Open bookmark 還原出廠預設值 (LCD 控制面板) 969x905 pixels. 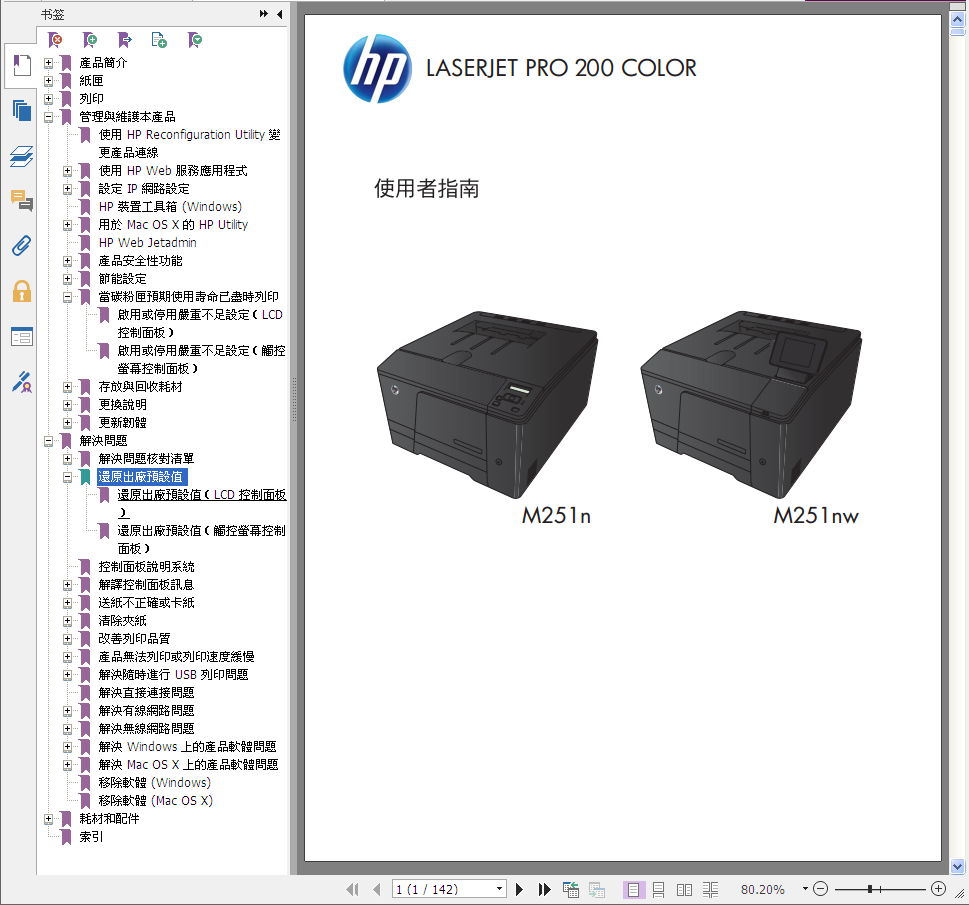click(x=201, y=503)
